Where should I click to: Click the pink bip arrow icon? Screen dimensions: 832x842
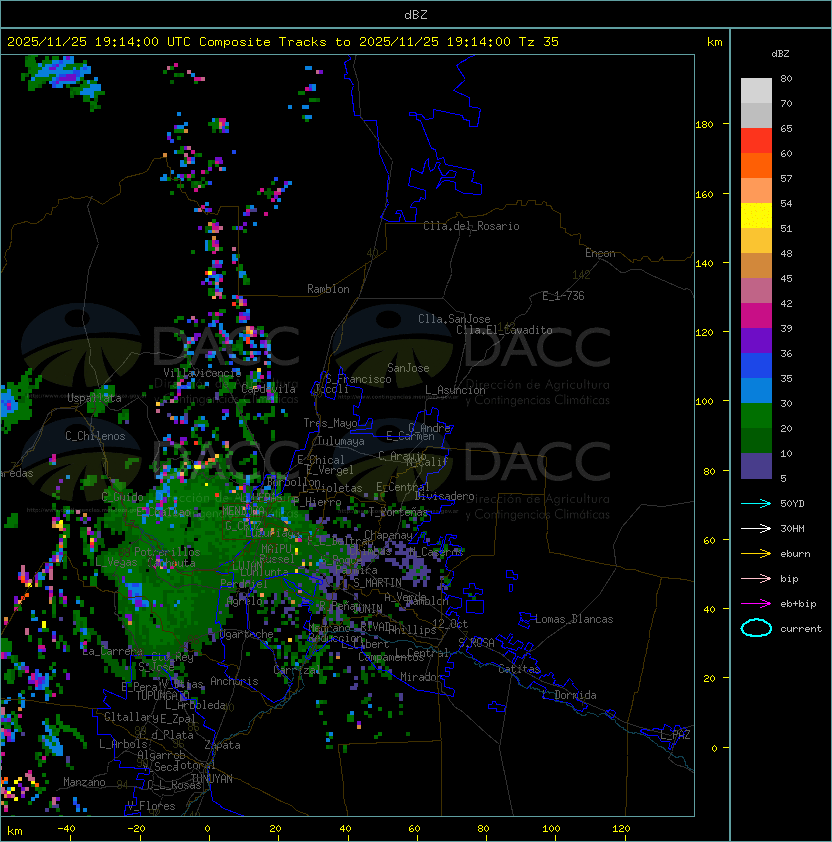[x=756, y=578]
